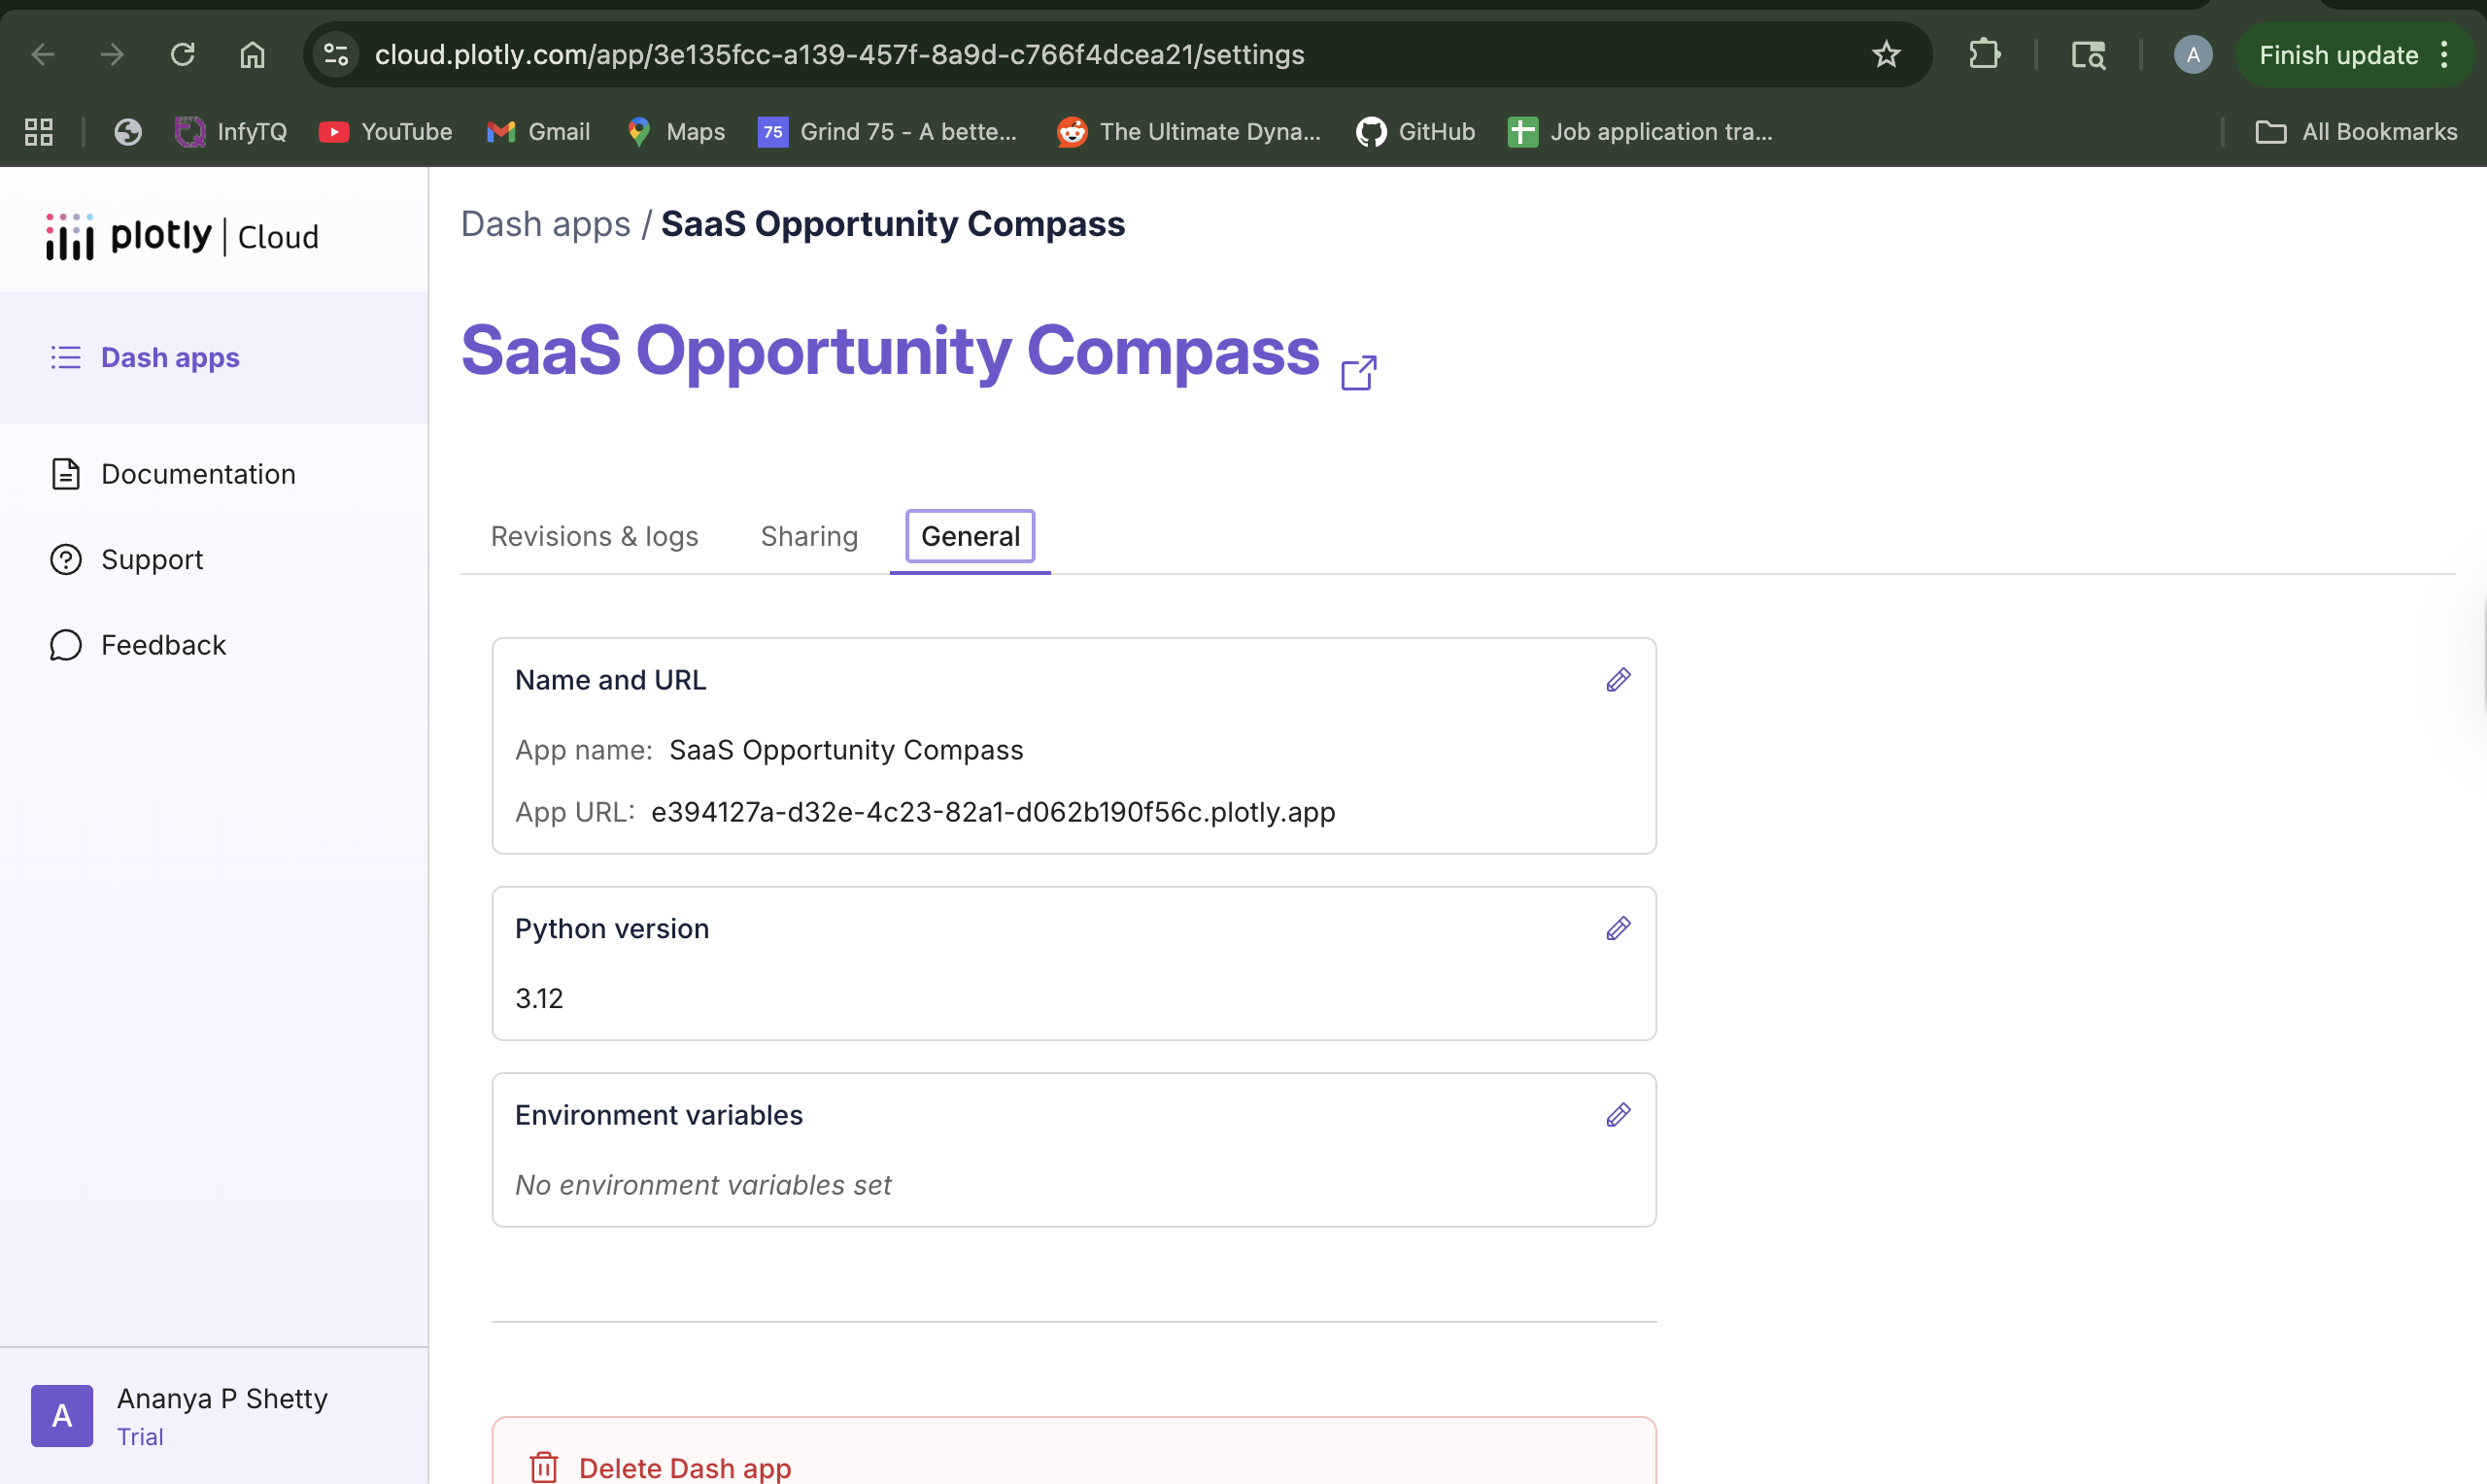
Task: Click the browser address bar
Action: pyautogui.click(x=1000, y=54)
